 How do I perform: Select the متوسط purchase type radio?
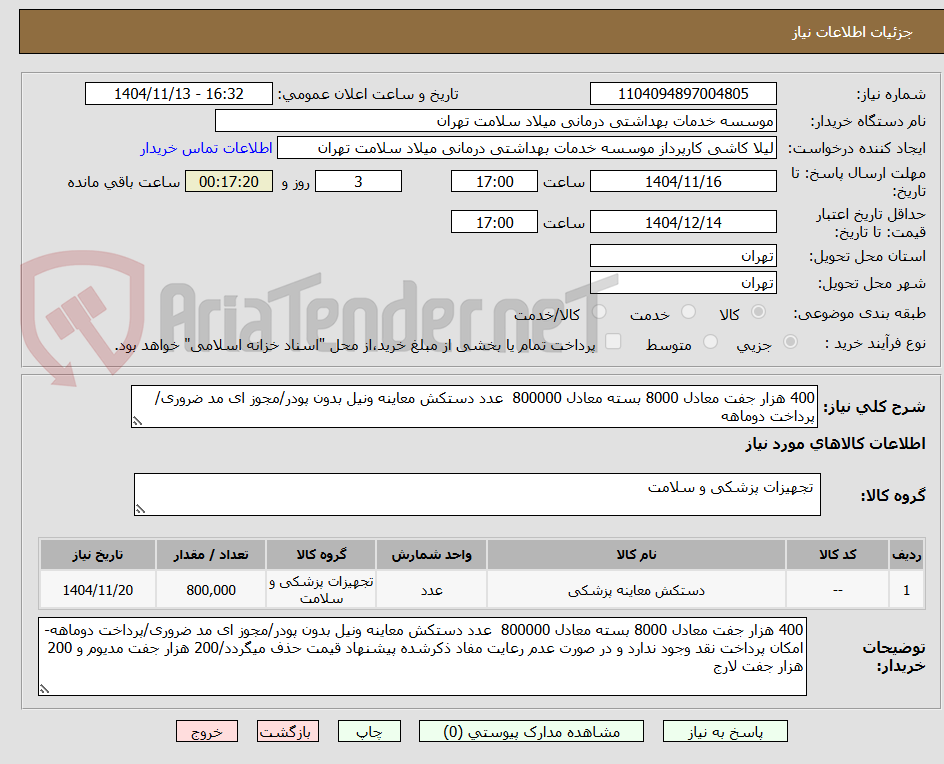[x=710, y=342]
